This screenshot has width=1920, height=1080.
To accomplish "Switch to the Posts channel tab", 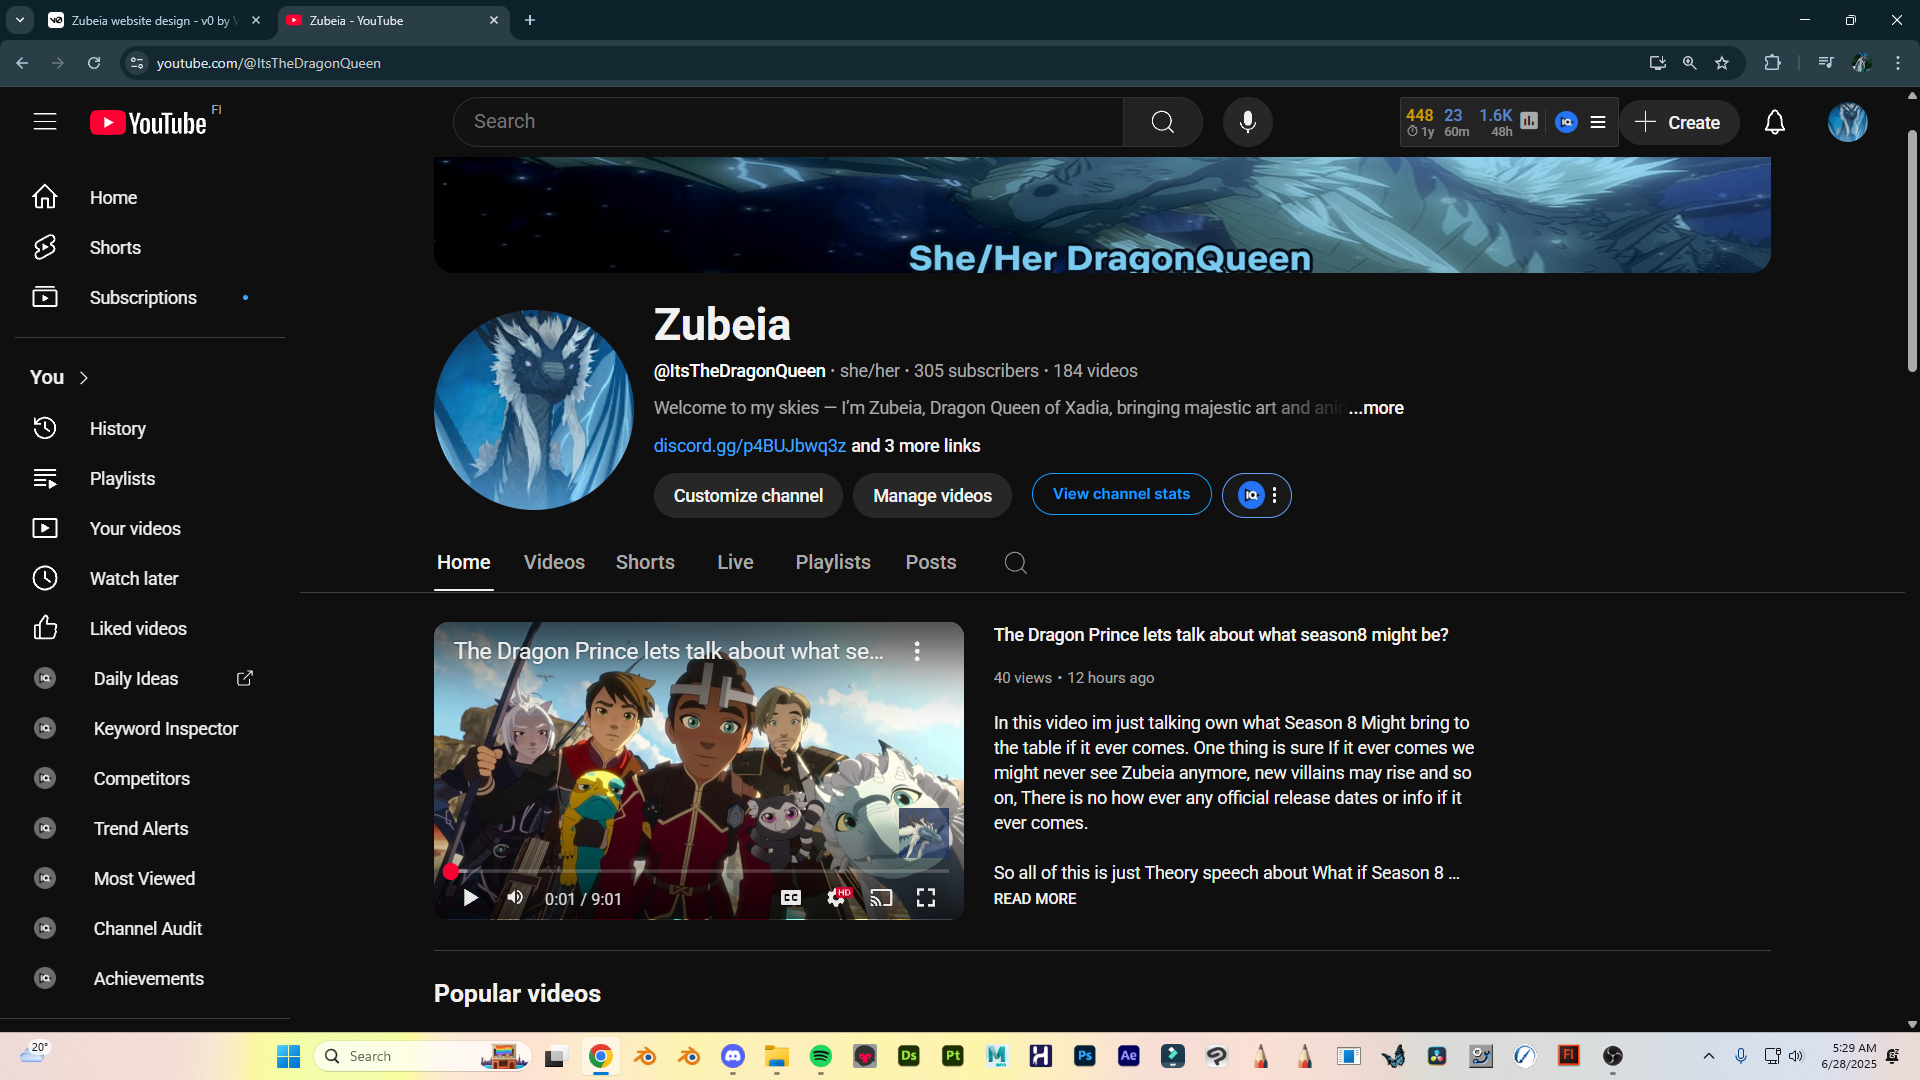I will pos(931,563).
